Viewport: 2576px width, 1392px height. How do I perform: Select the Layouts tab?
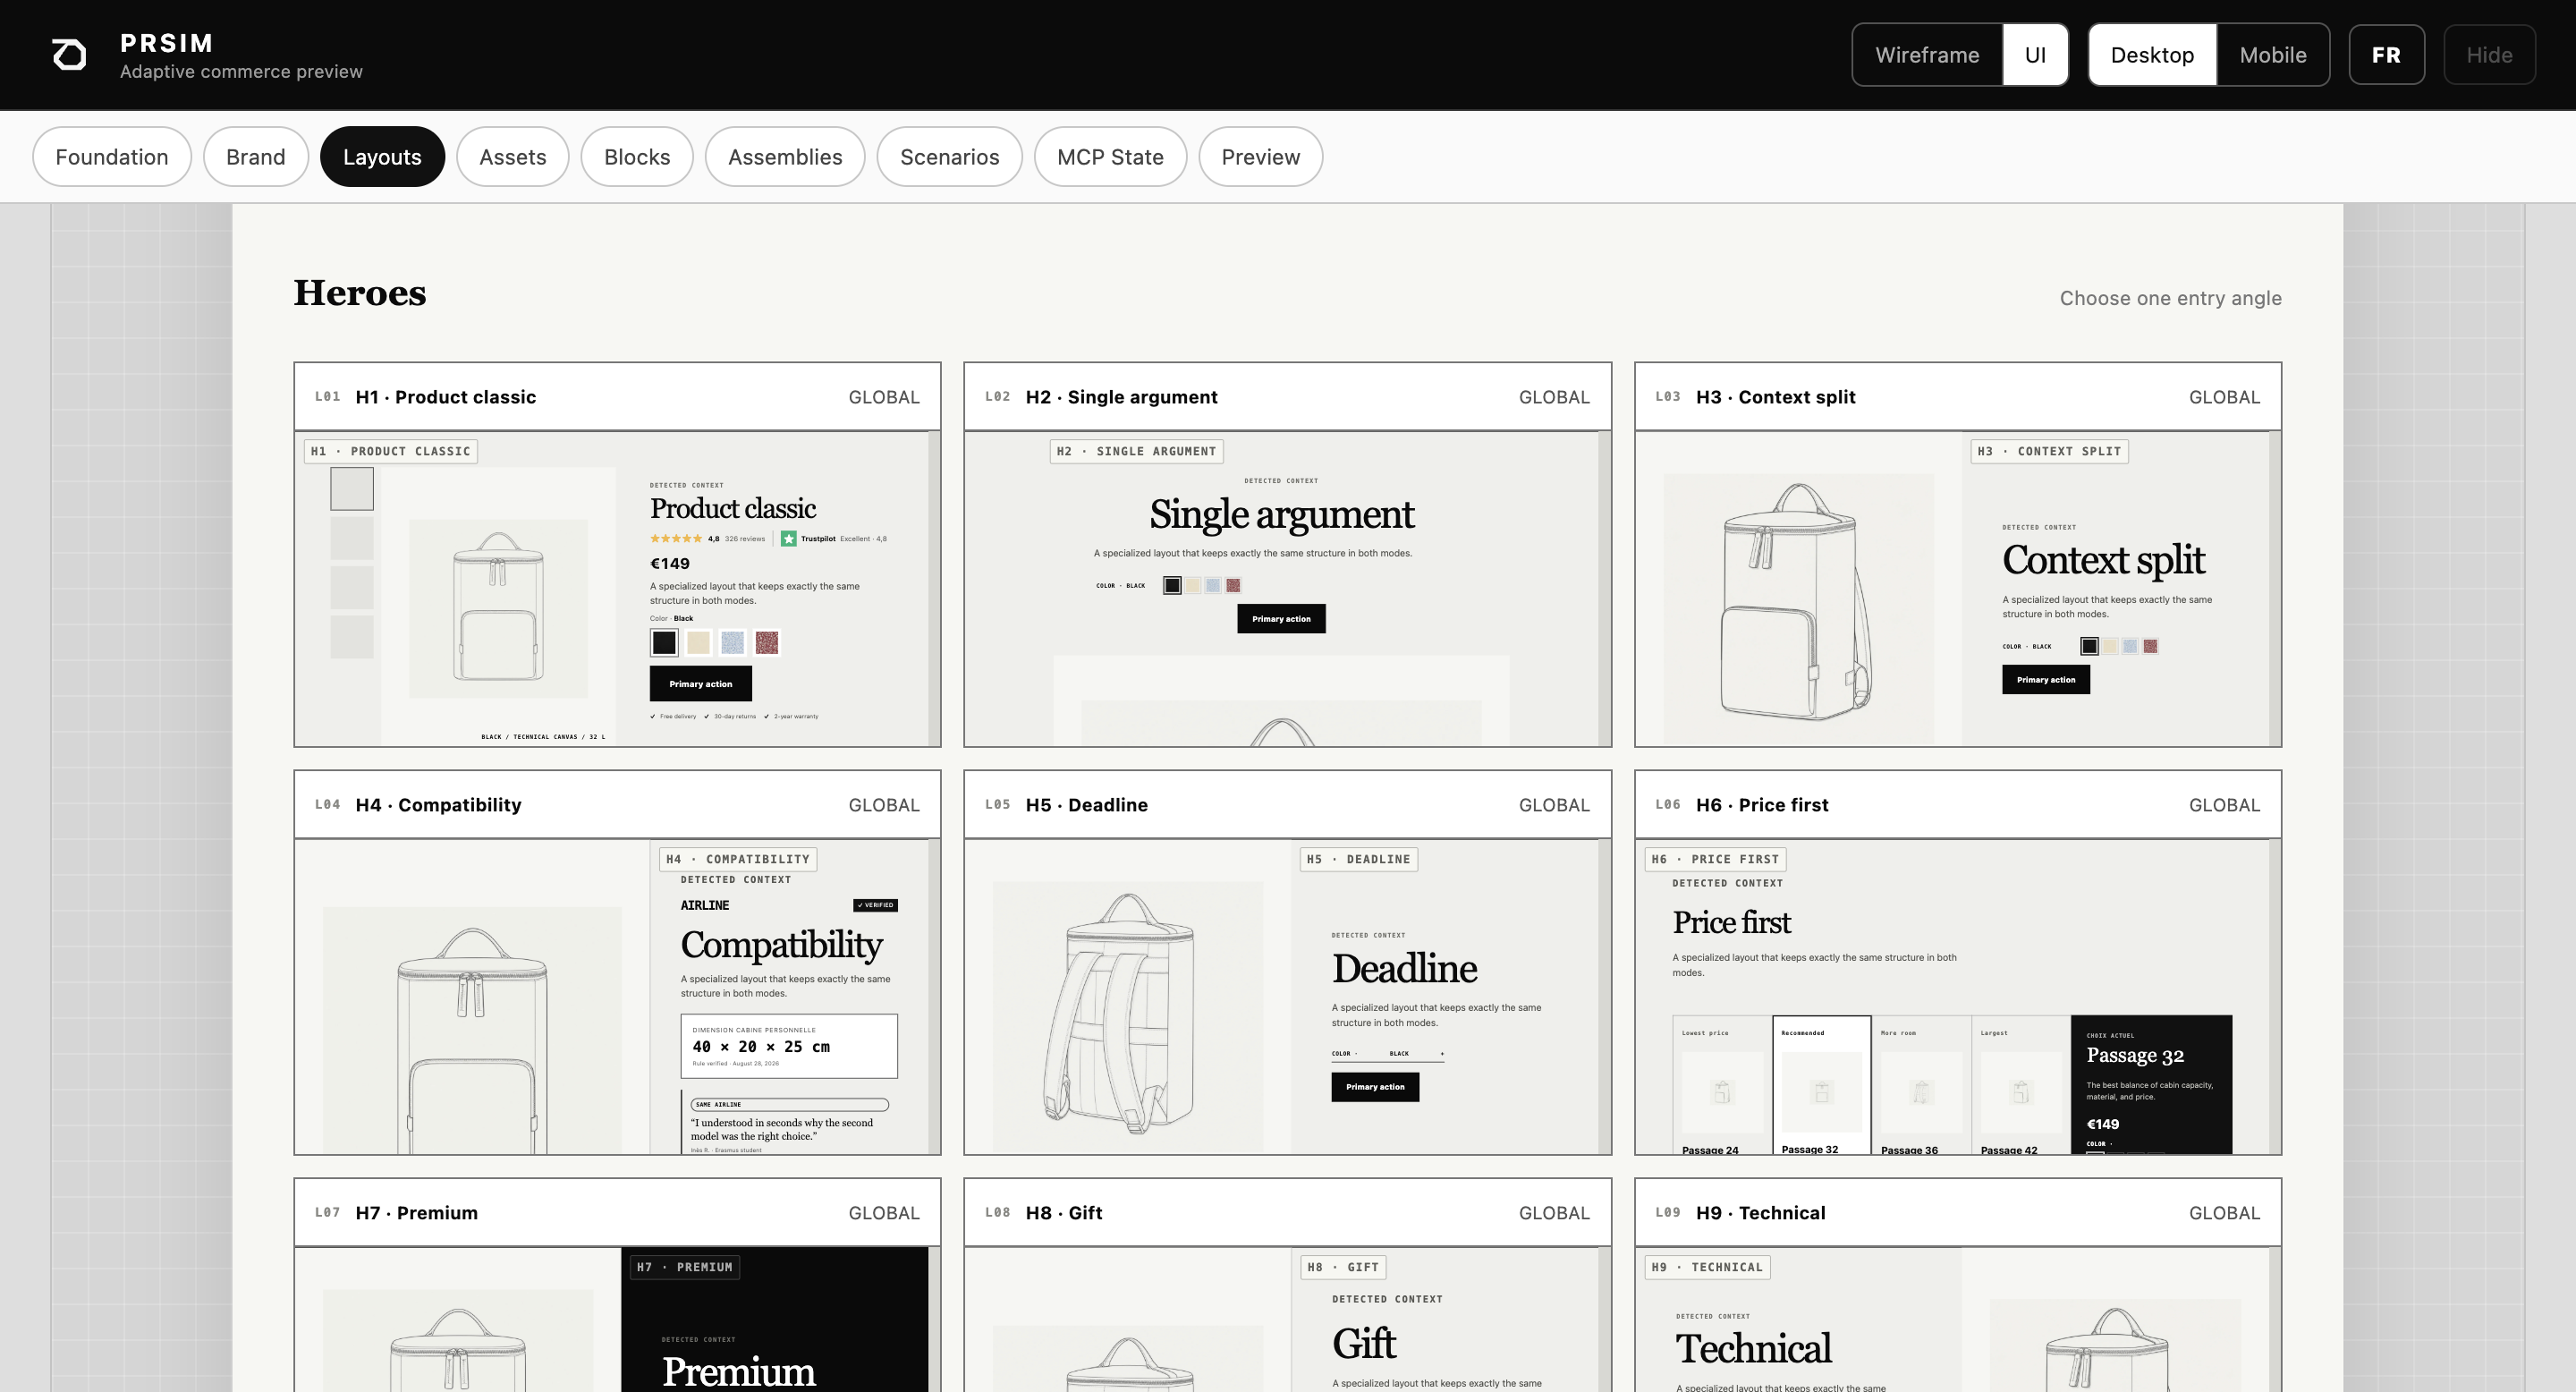(382, 157)
